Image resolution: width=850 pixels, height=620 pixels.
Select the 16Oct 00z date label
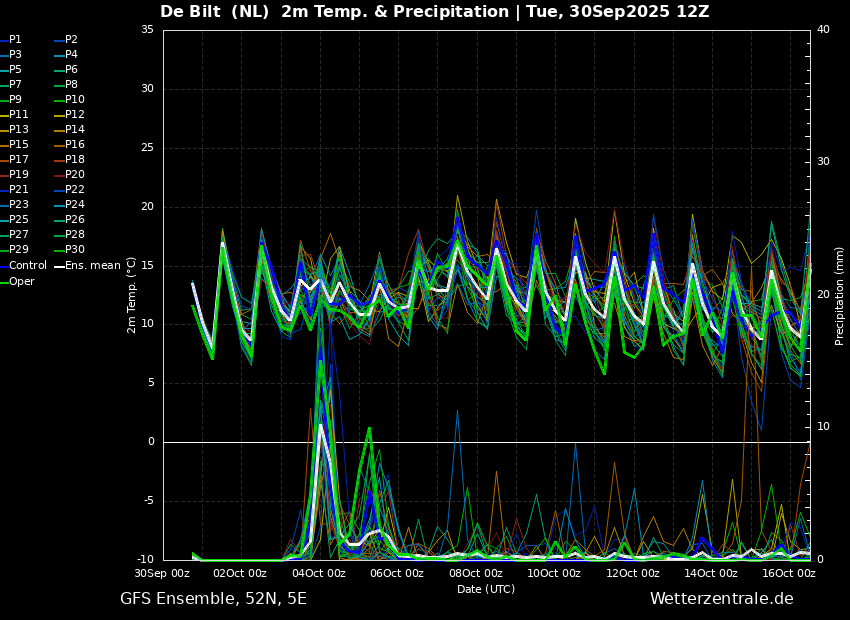(791, 573)
